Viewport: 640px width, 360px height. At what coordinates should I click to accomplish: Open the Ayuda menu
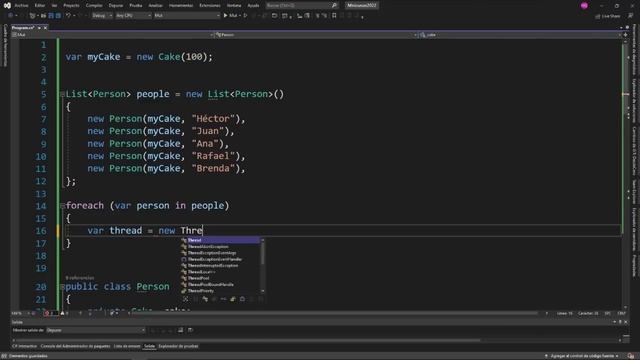pyautogui.click(x=253, y=5)
